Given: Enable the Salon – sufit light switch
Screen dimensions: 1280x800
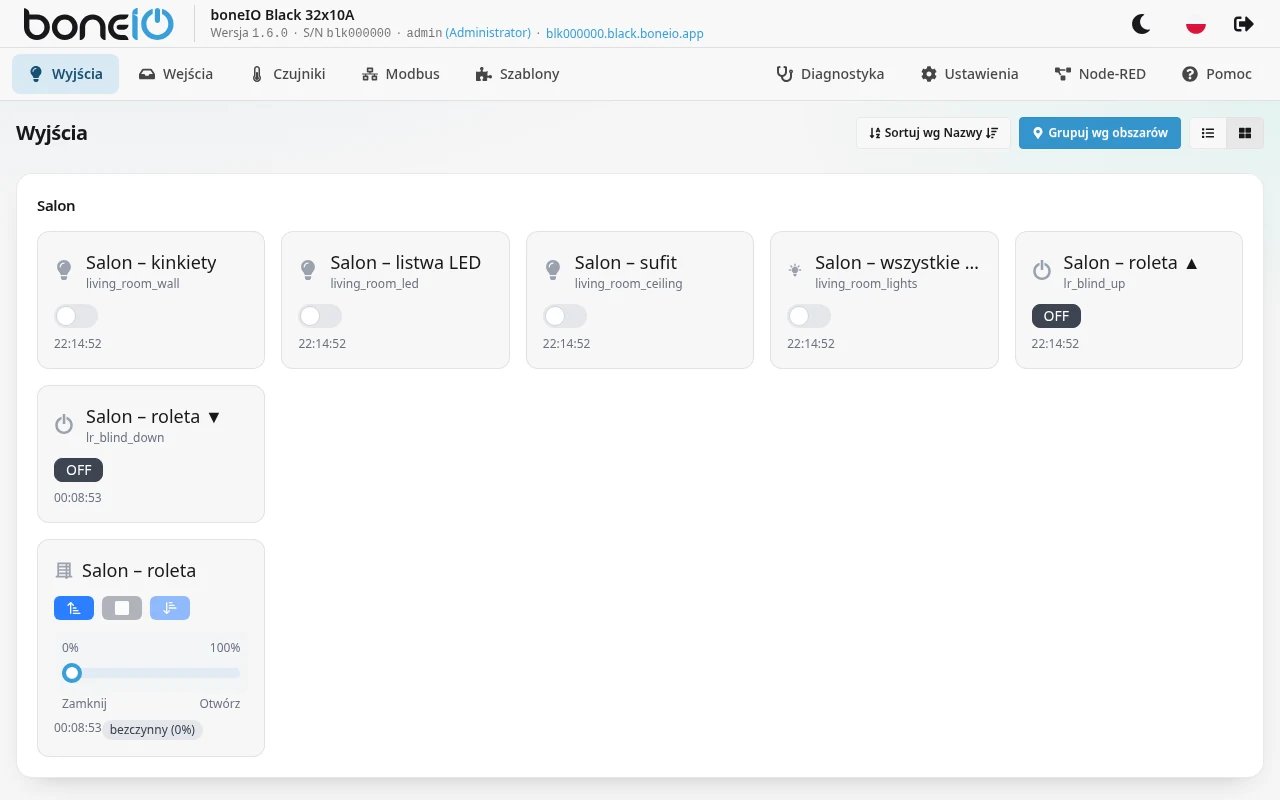Looking at the screenshot, I should click(x=565, y=316).
